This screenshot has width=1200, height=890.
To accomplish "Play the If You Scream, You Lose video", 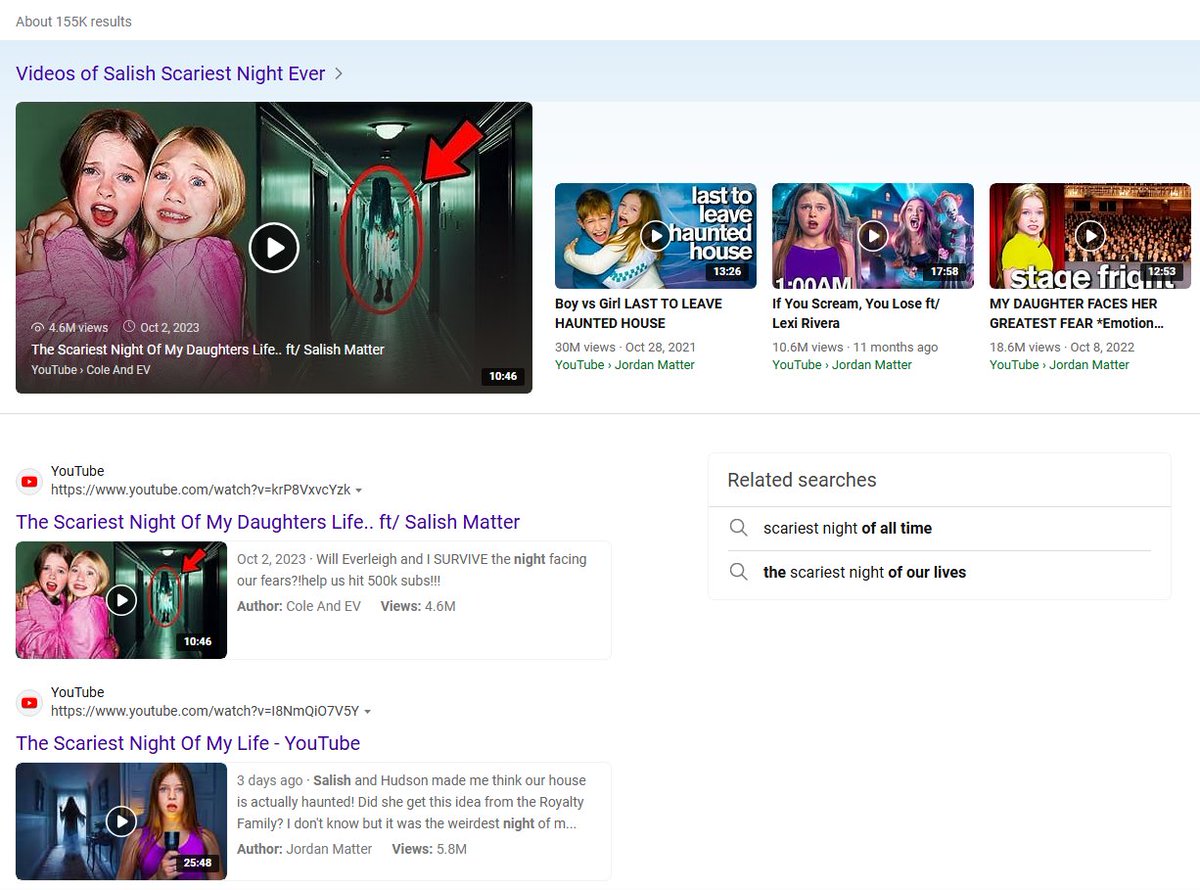I will tap(873, 235).
